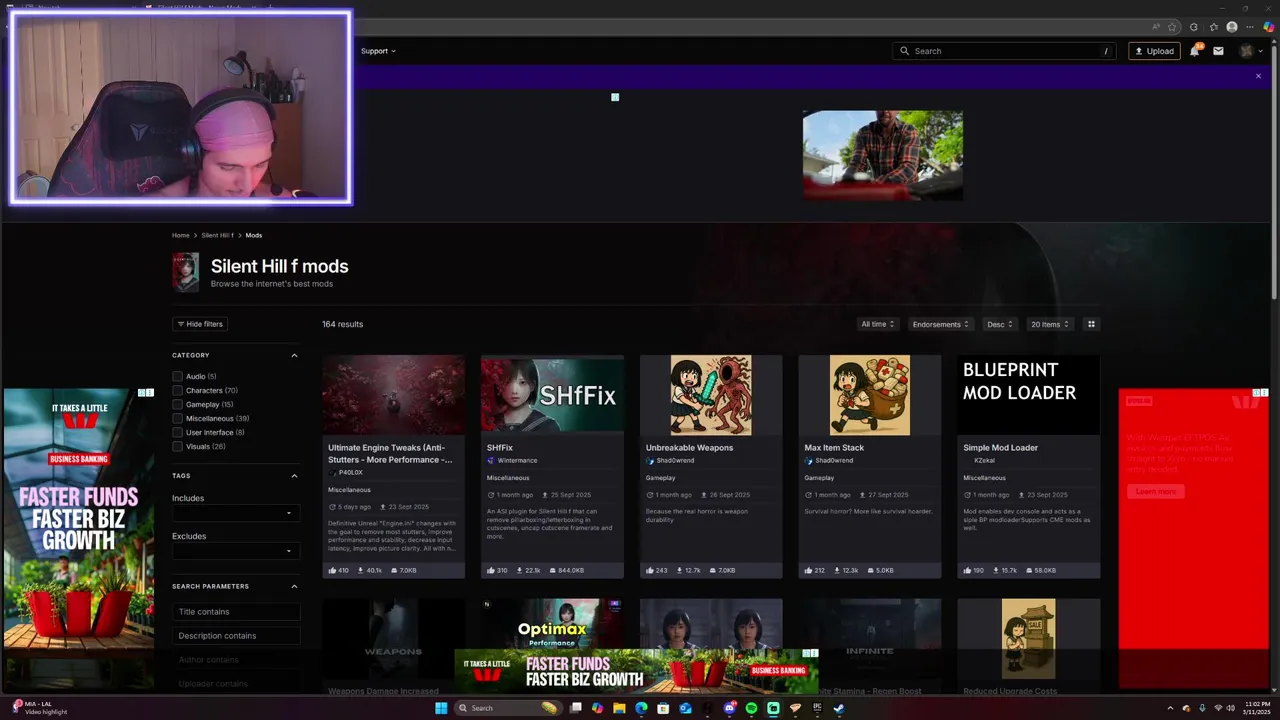Screen dimensions: 1280x720
Task: Open the Support menu
Action: [378, 51]
